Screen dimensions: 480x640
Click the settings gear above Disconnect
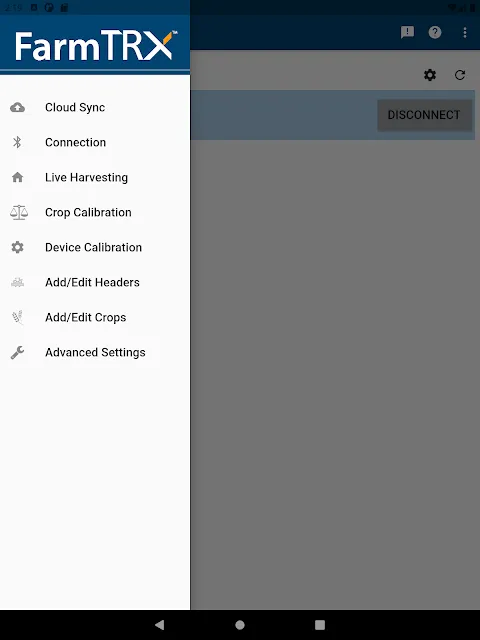[x=430, y=75]
